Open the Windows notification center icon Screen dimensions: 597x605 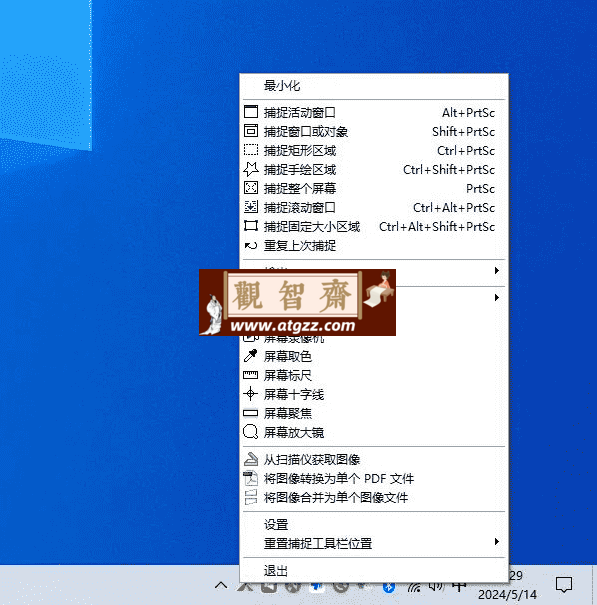point(563,585)
